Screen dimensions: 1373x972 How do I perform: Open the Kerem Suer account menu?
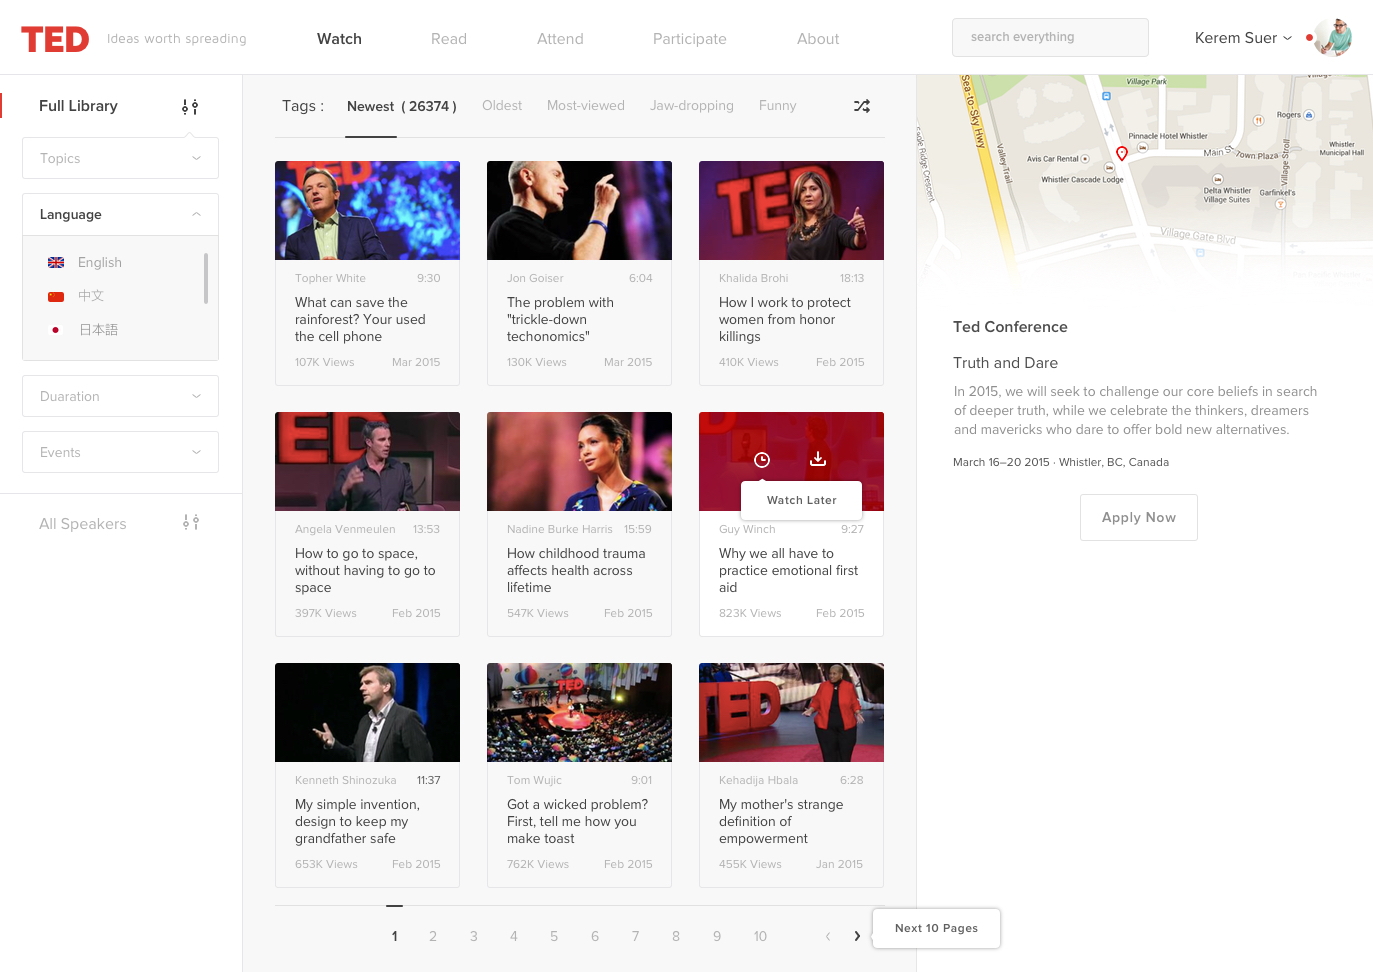pos(1243,38)
